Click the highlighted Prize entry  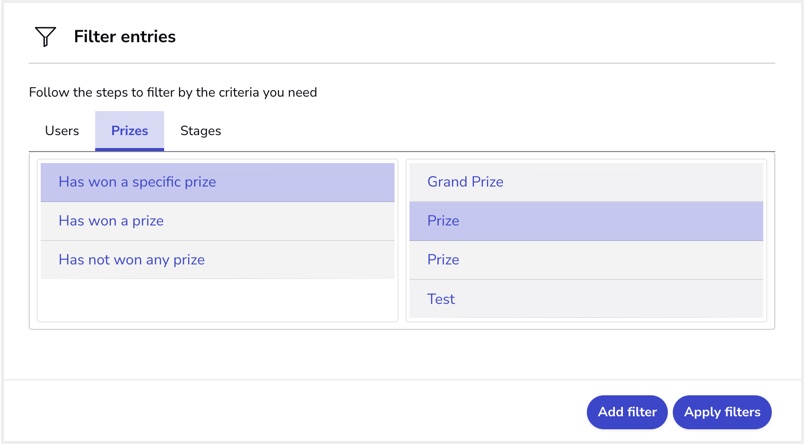tap(586, 221)
